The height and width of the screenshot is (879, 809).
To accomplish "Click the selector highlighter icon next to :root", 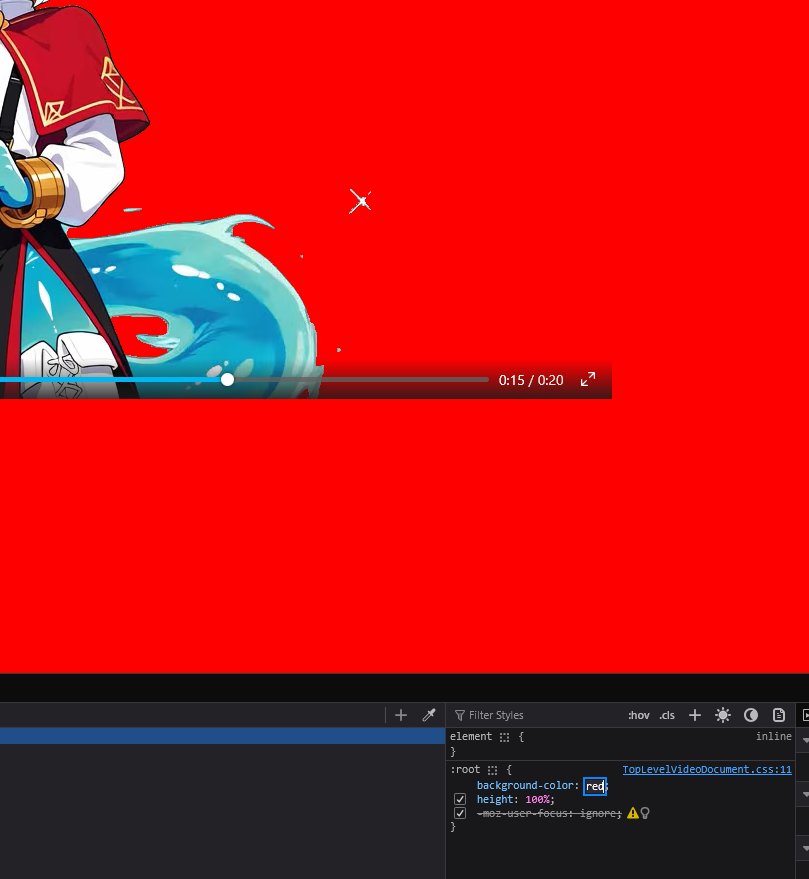I will 492,770.
